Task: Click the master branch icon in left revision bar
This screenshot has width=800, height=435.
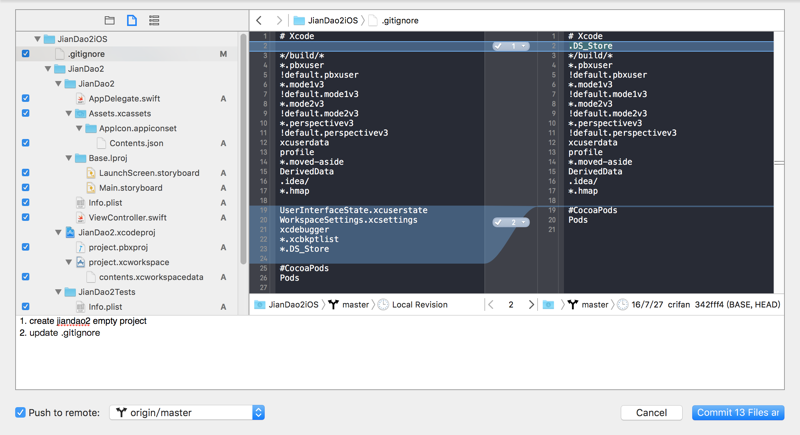Action: pyautogui.click(x=333, y=304)
